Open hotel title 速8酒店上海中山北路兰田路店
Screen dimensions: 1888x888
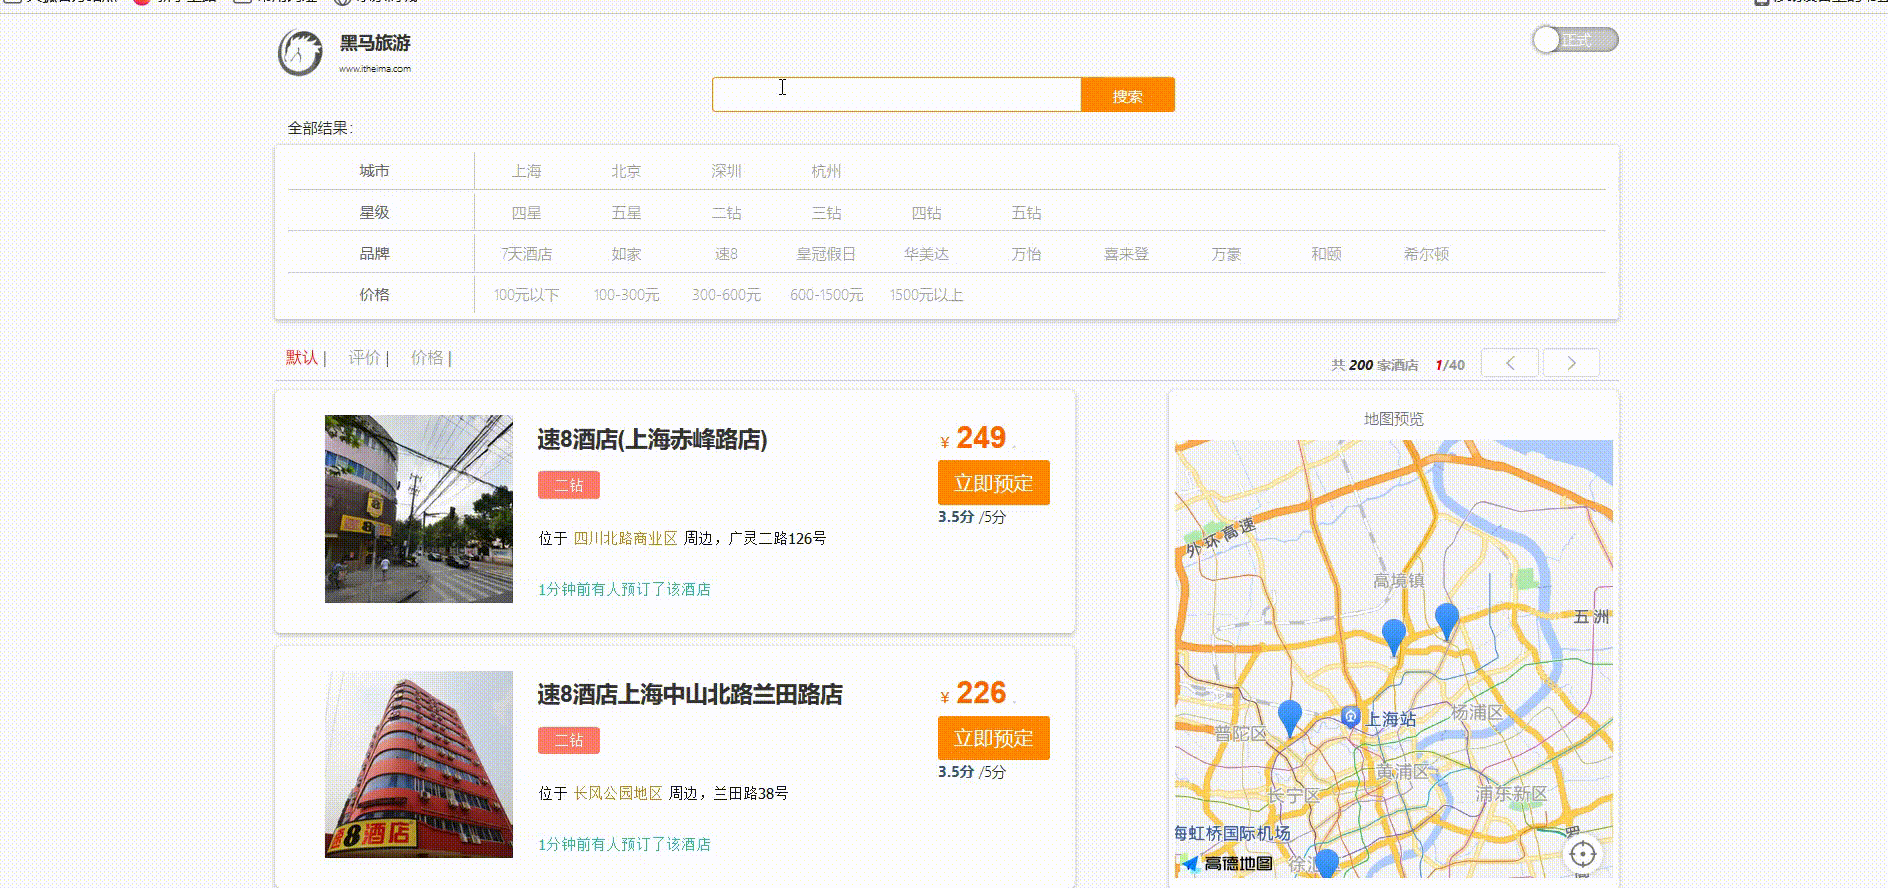(x=690, y=694)
